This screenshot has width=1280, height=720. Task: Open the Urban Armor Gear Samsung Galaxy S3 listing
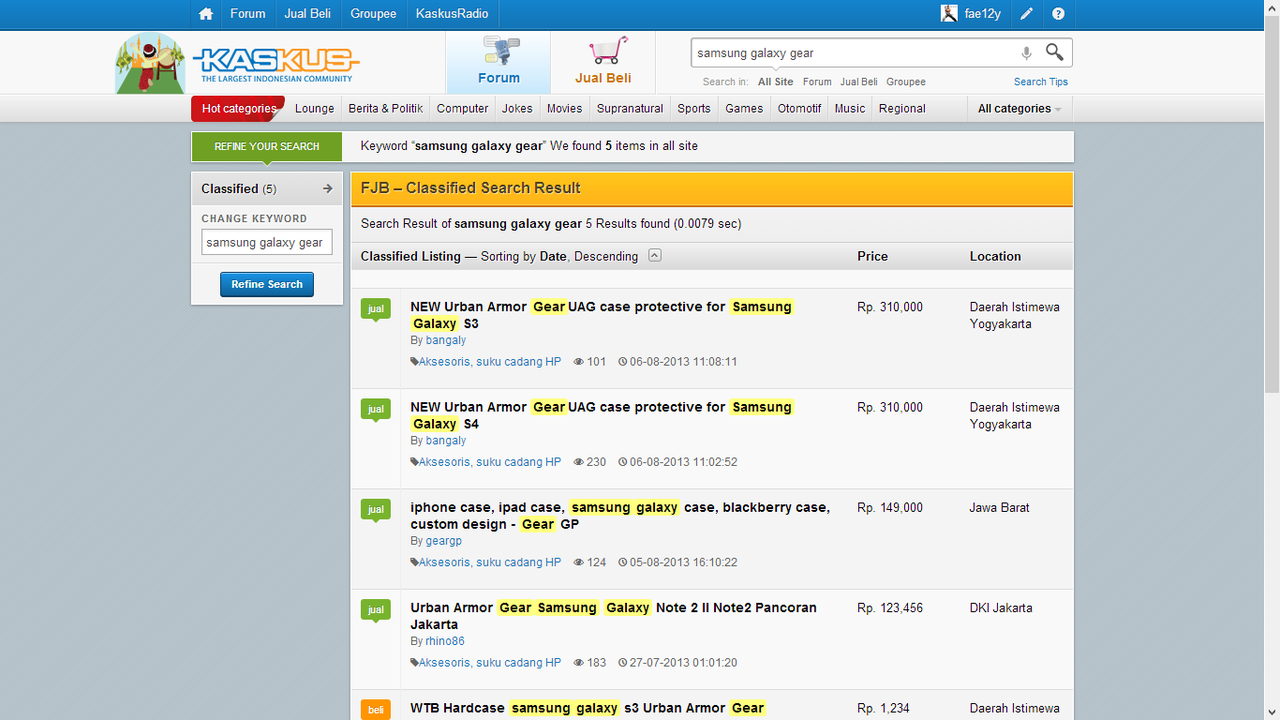601,315
